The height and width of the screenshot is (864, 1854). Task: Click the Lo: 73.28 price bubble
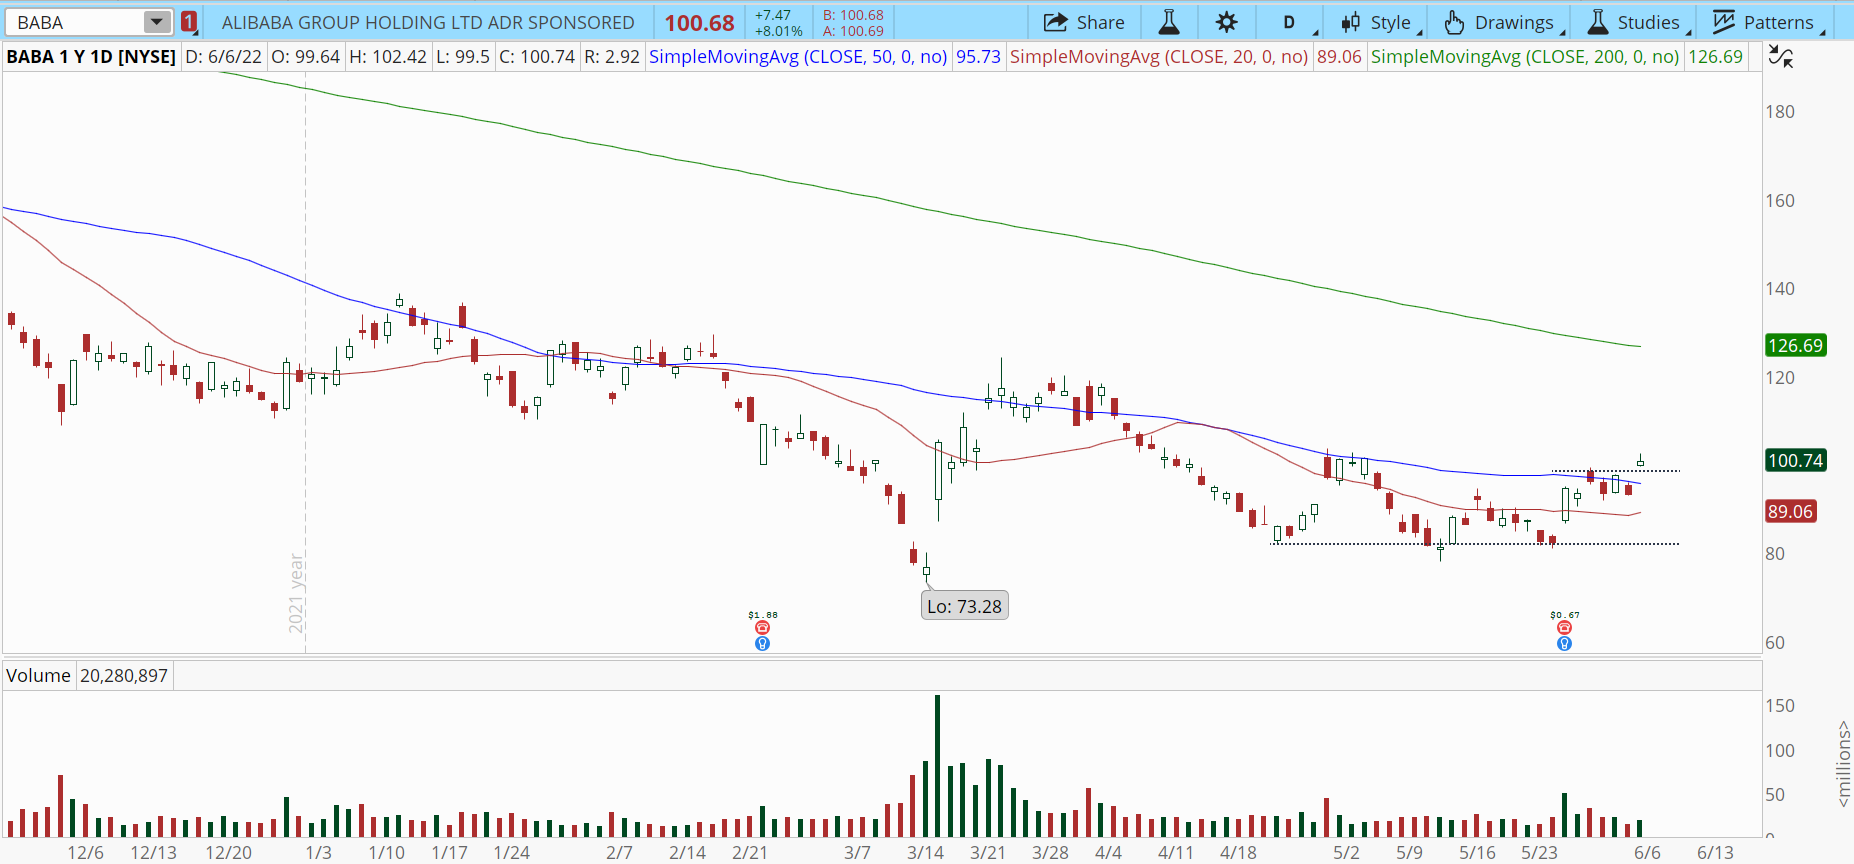[964, 606]
